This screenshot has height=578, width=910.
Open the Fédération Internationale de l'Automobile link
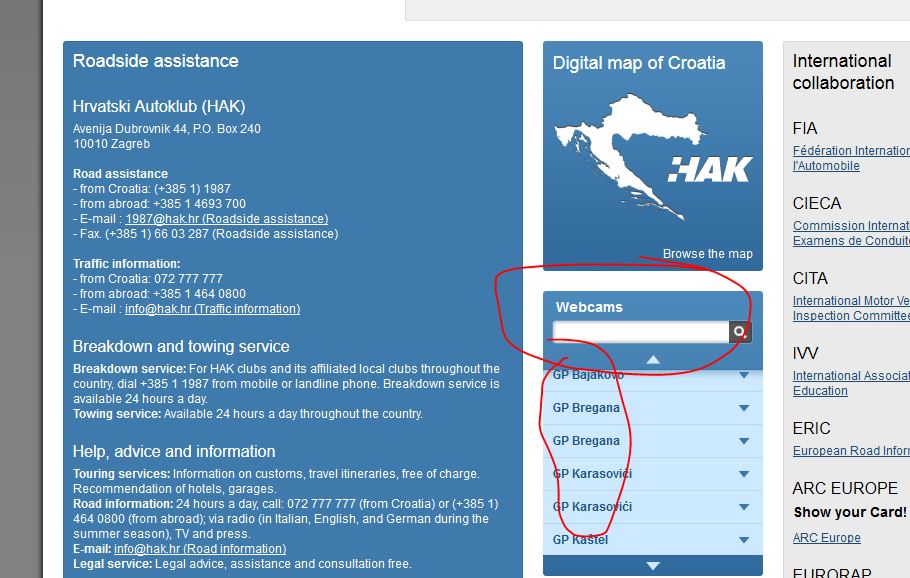pyautogui.click(x=851, y=158)
